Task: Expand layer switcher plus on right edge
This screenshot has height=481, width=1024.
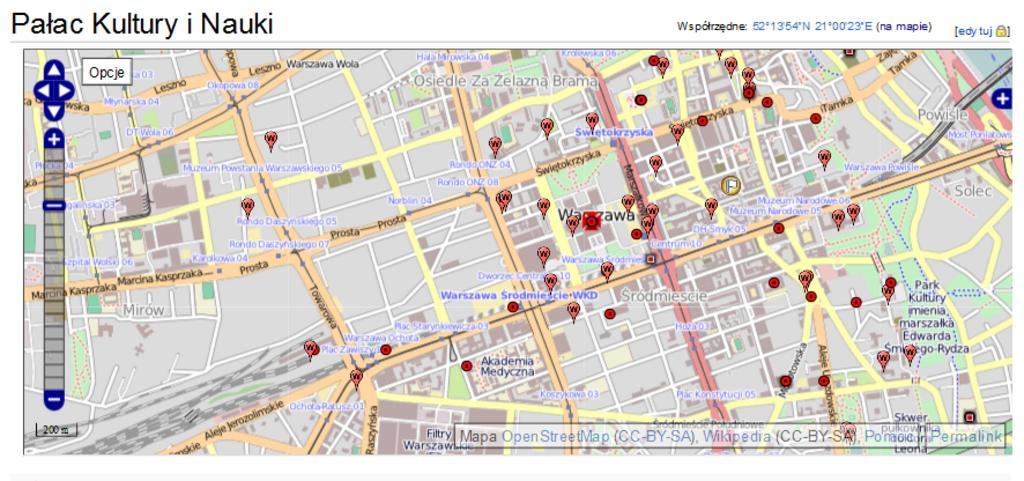Action: (1002, 99)
